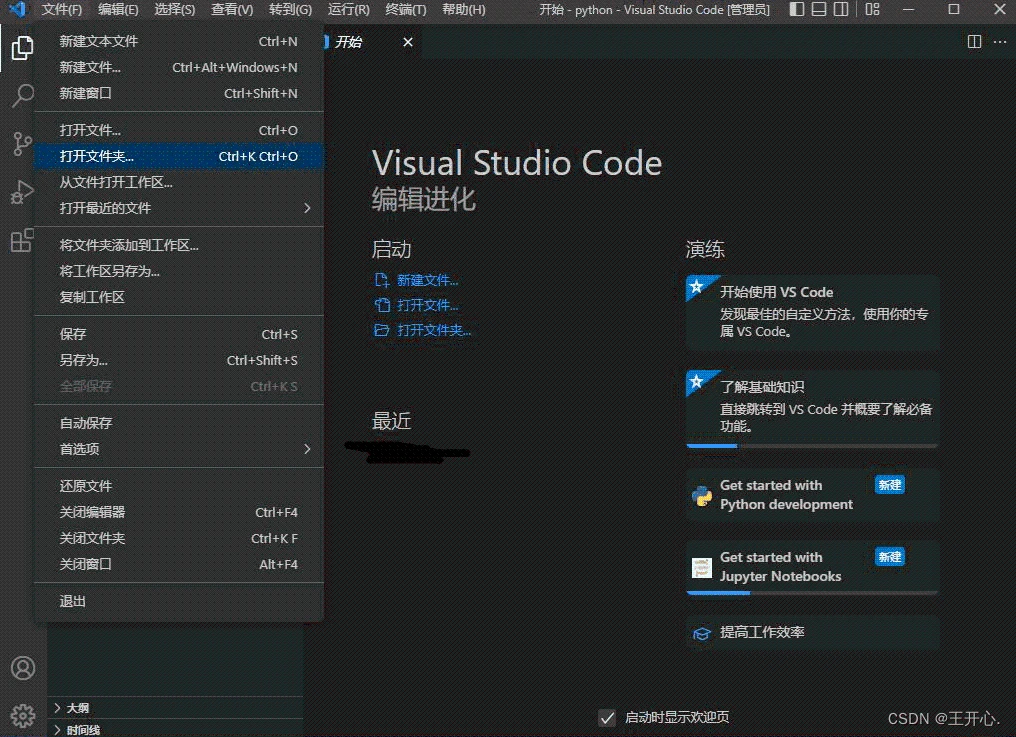
Task: Open the 编辑(E) menu
Action: click(118, 10)
